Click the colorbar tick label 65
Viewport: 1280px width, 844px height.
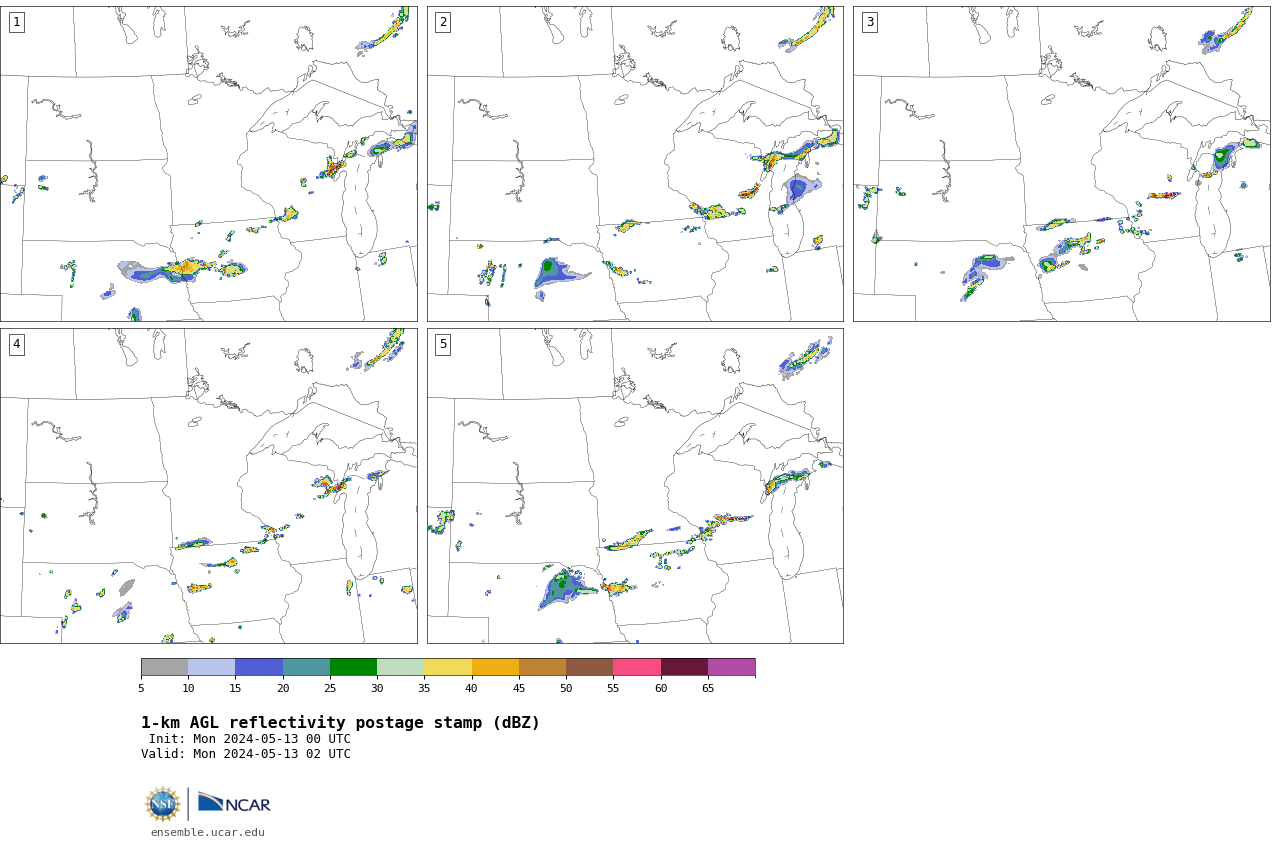tap(708, 688)
